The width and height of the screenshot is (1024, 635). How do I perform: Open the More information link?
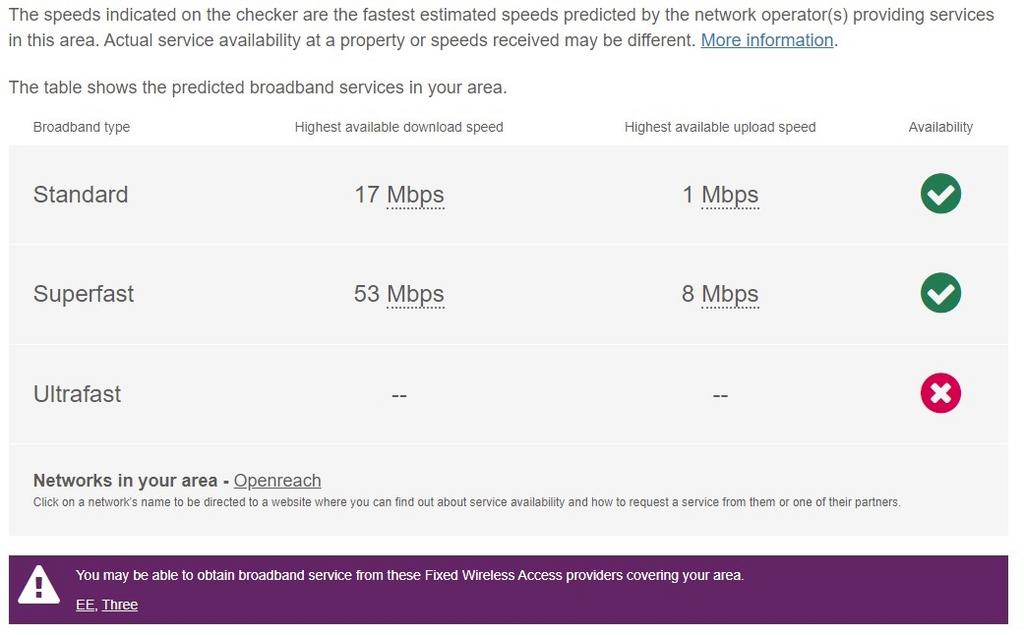[767, 41]
